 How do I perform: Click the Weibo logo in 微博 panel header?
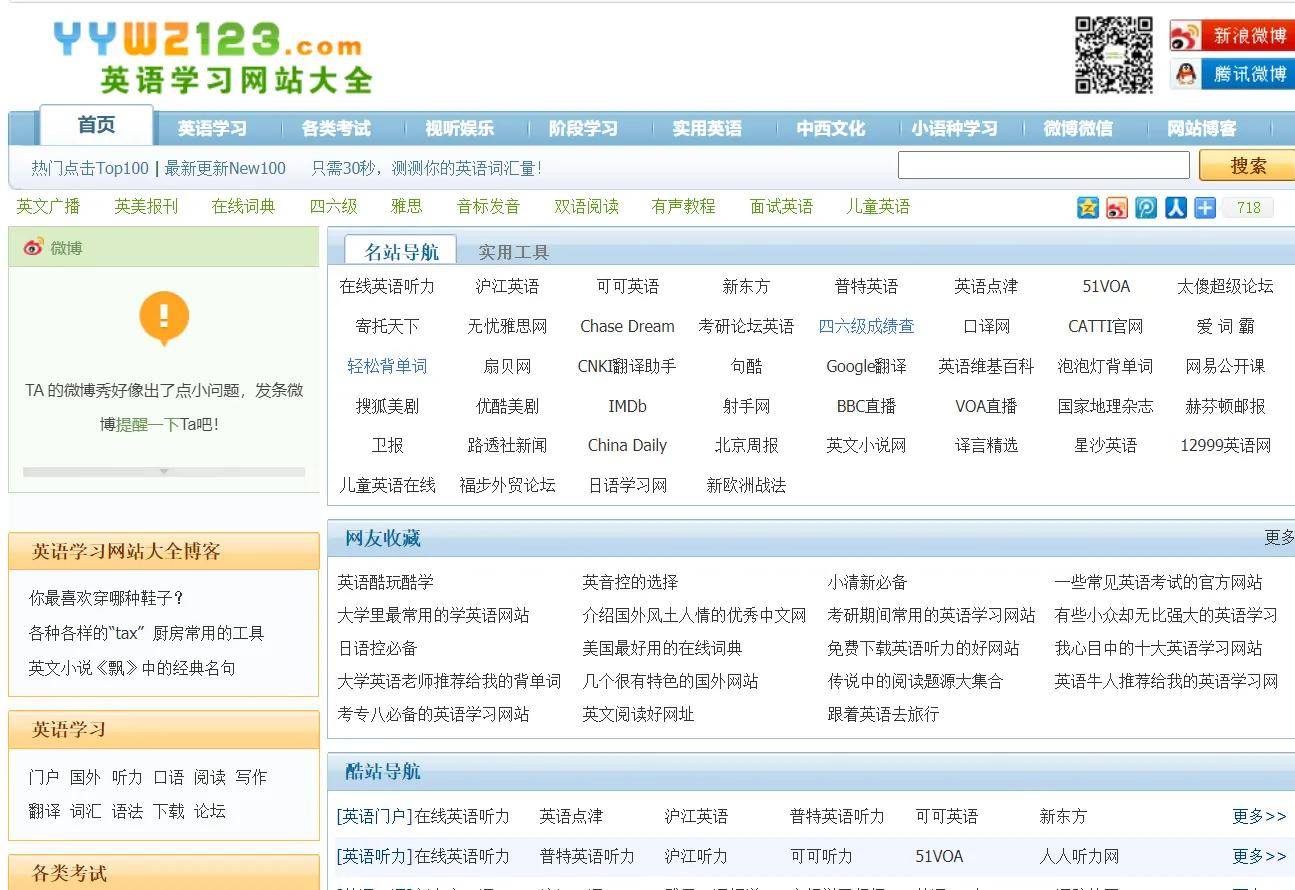pos(34,247)
